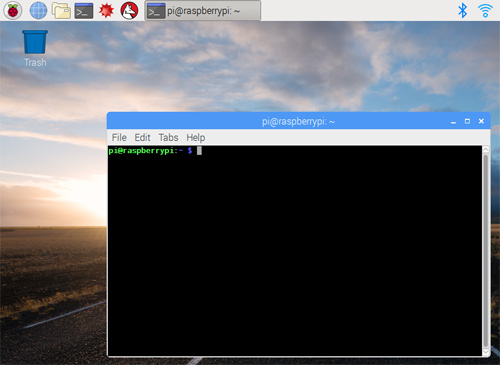
Task: Click the Bluetooth tray icon
Action: point(462,11)
